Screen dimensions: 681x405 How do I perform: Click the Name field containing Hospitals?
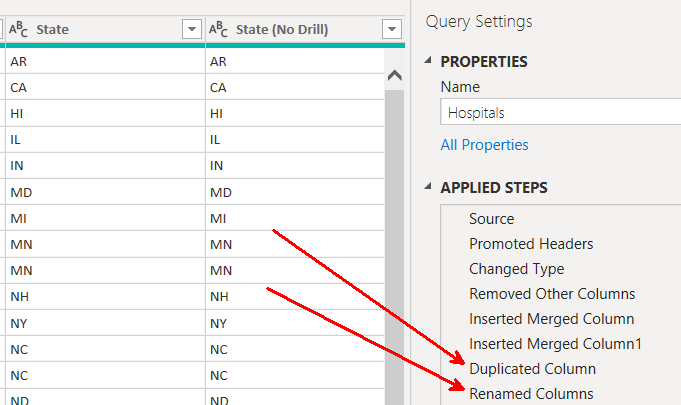coord(561,112)
